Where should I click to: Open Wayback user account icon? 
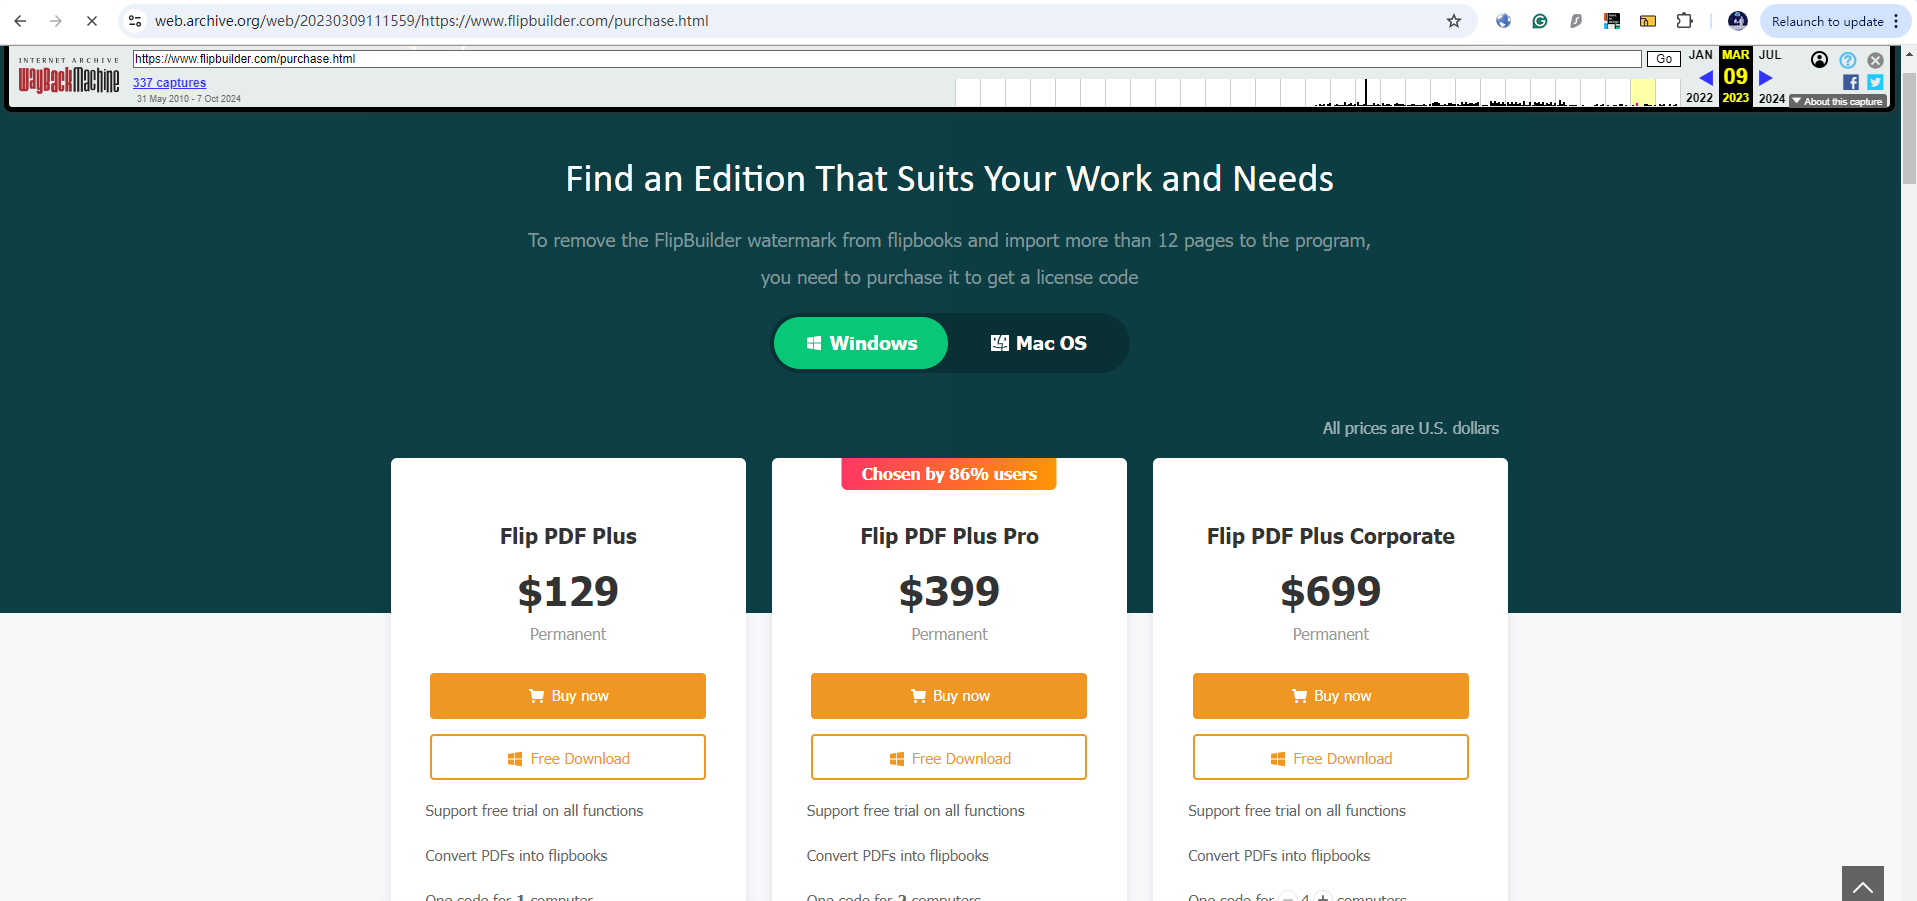pos(1820,60)
